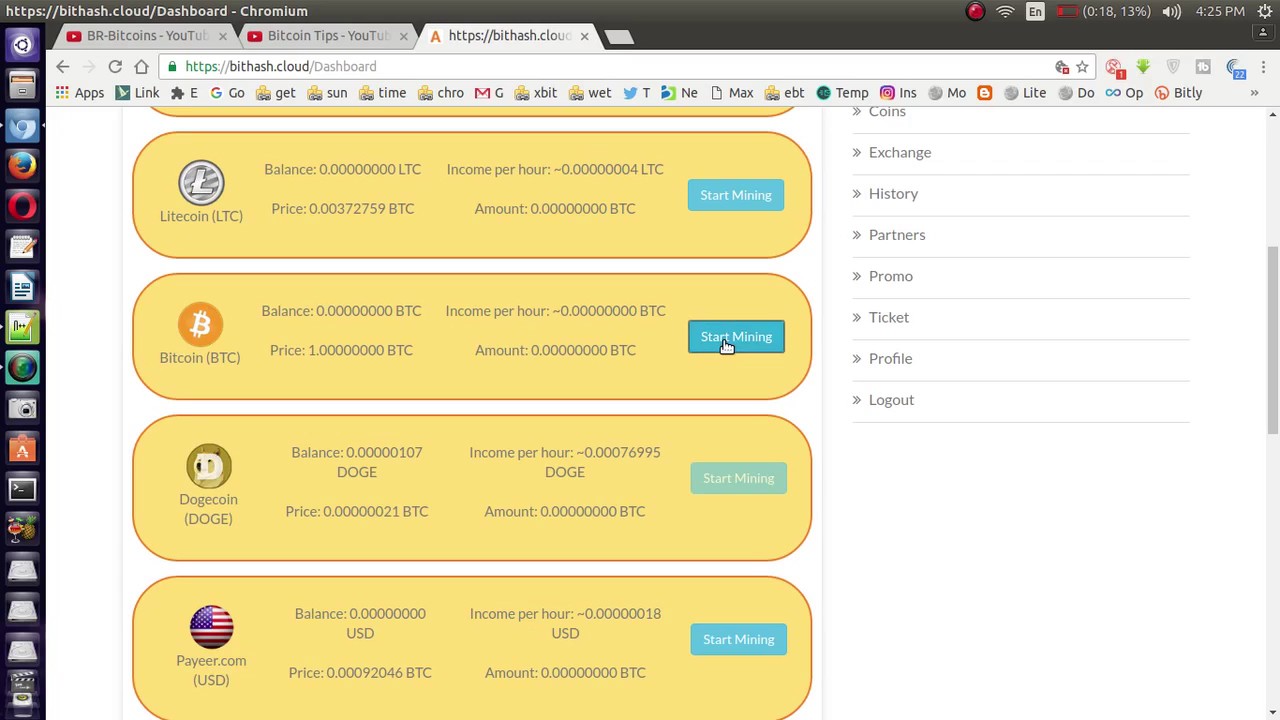
Task: Open the Link bookmark
Action: pyautogui.click(x=137, y=93)
